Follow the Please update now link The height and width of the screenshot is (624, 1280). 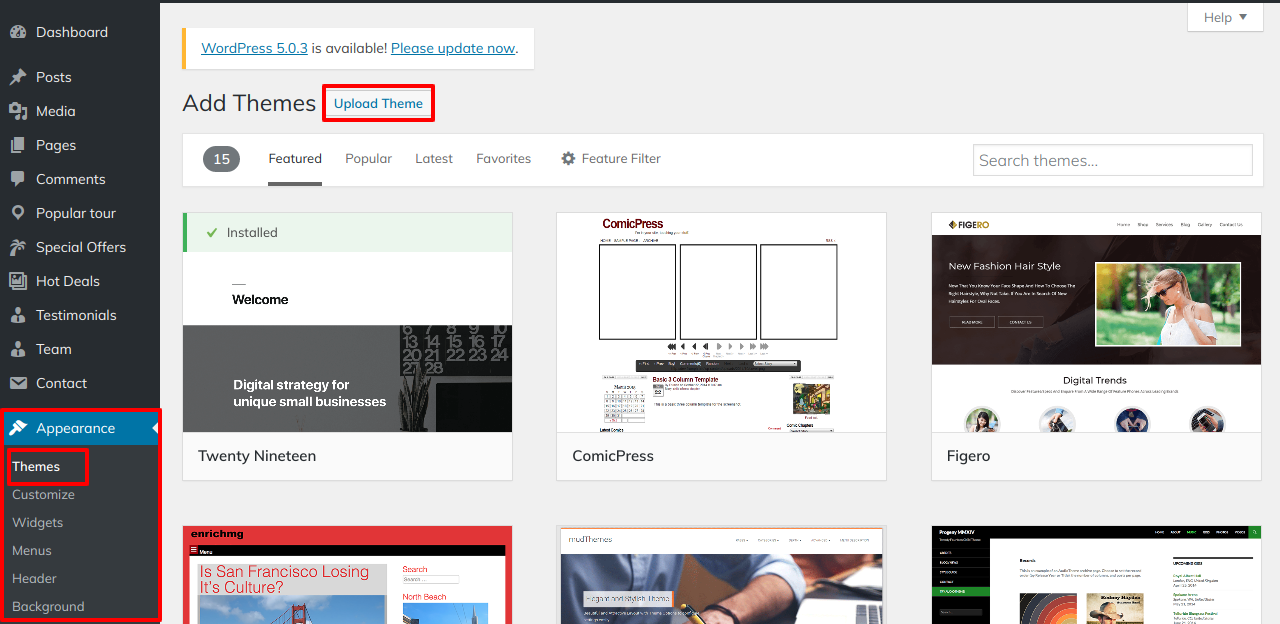coord(452,48)
